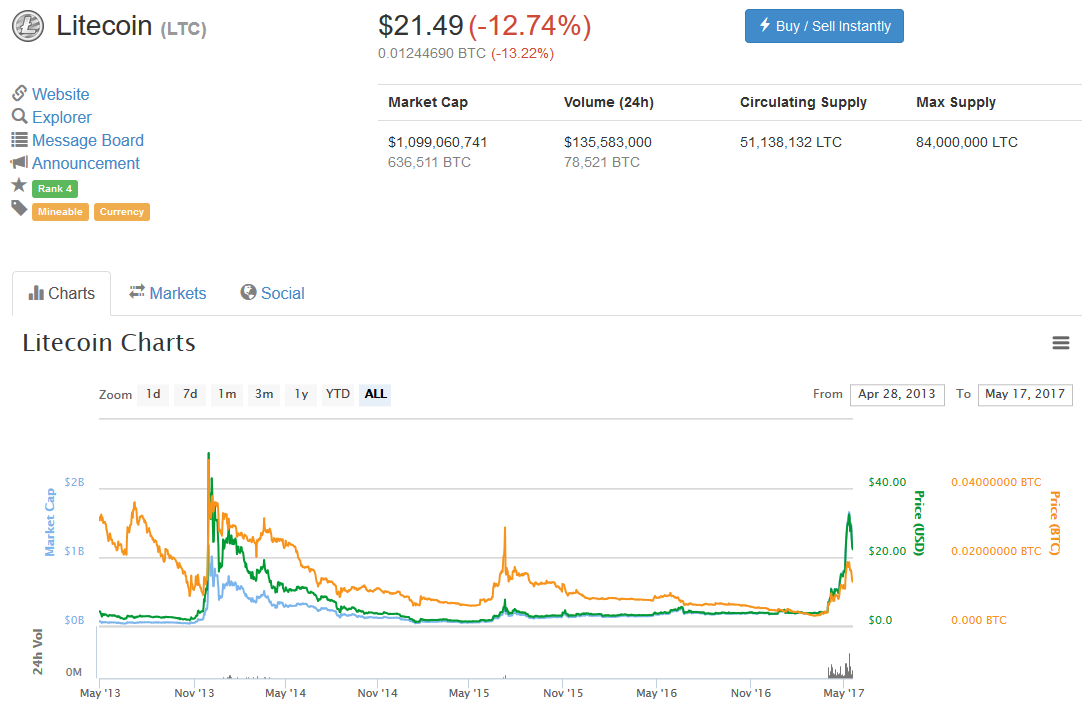Click the Litecoin coin logo icon
Viewport: 1083px width, 723px height.
tap(28, 26)
